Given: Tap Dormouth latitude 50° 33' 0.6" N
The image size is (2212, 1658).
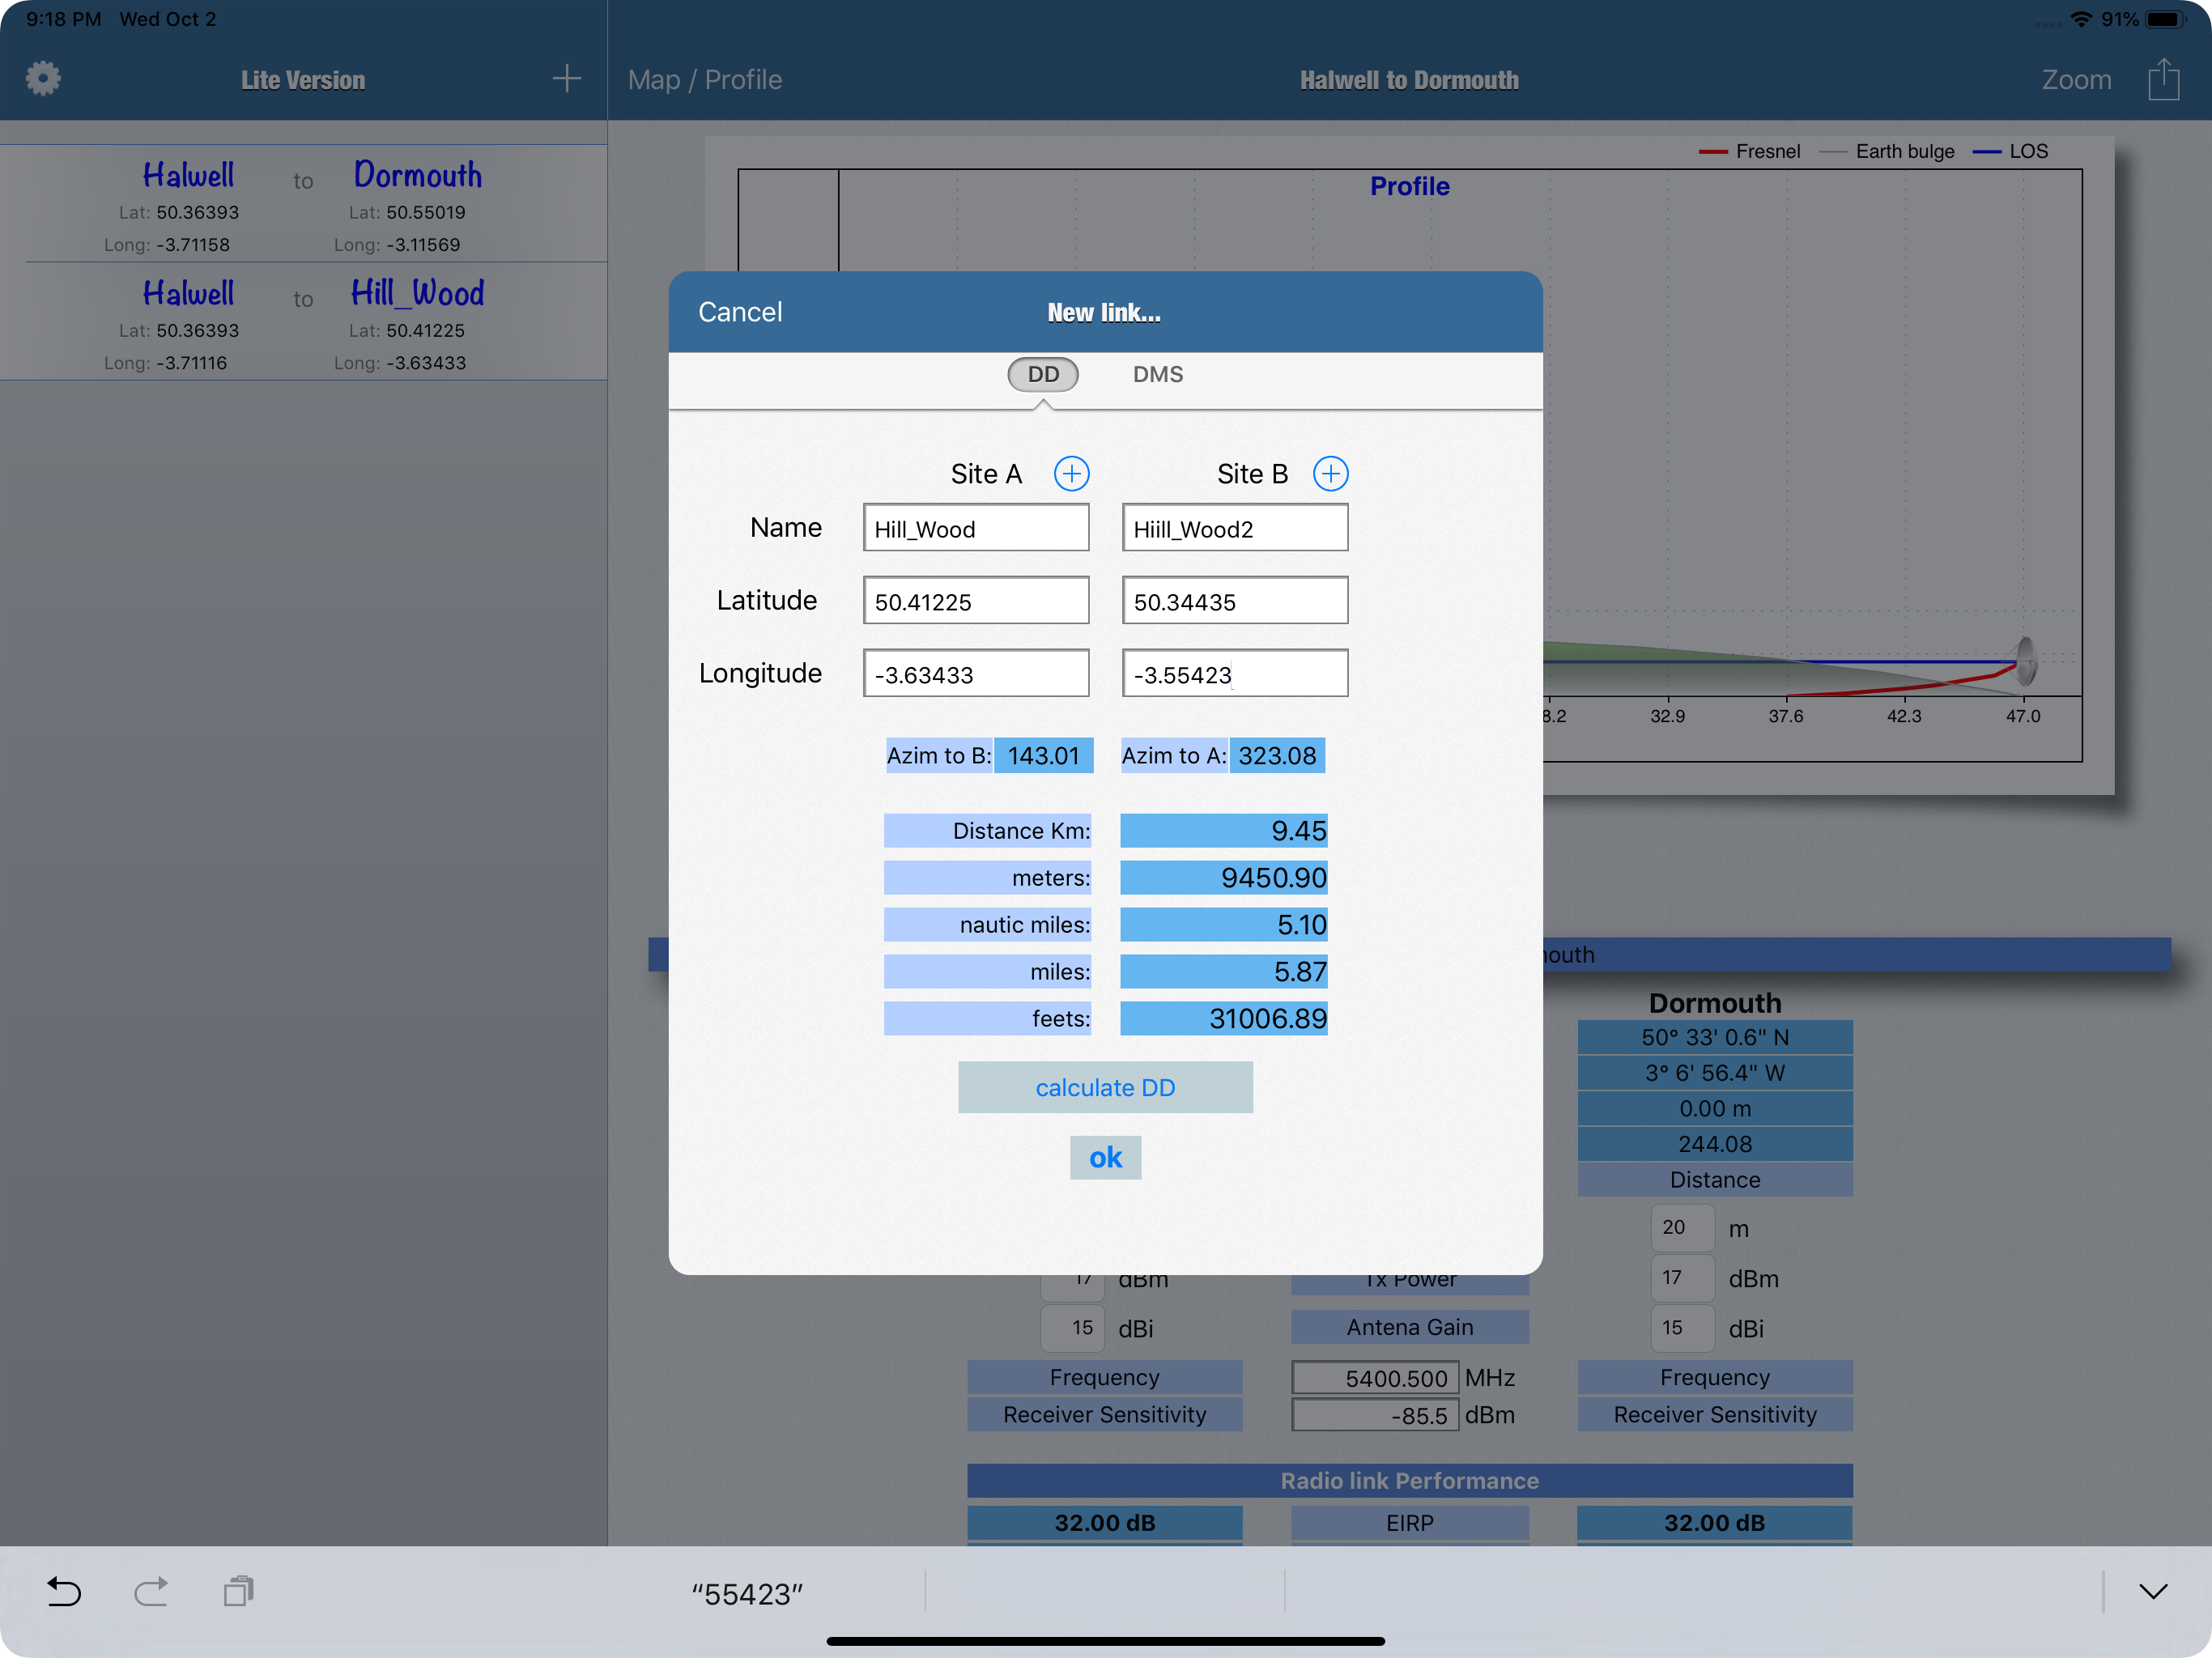Looking at the screenshot, I should (1715, 1037).
